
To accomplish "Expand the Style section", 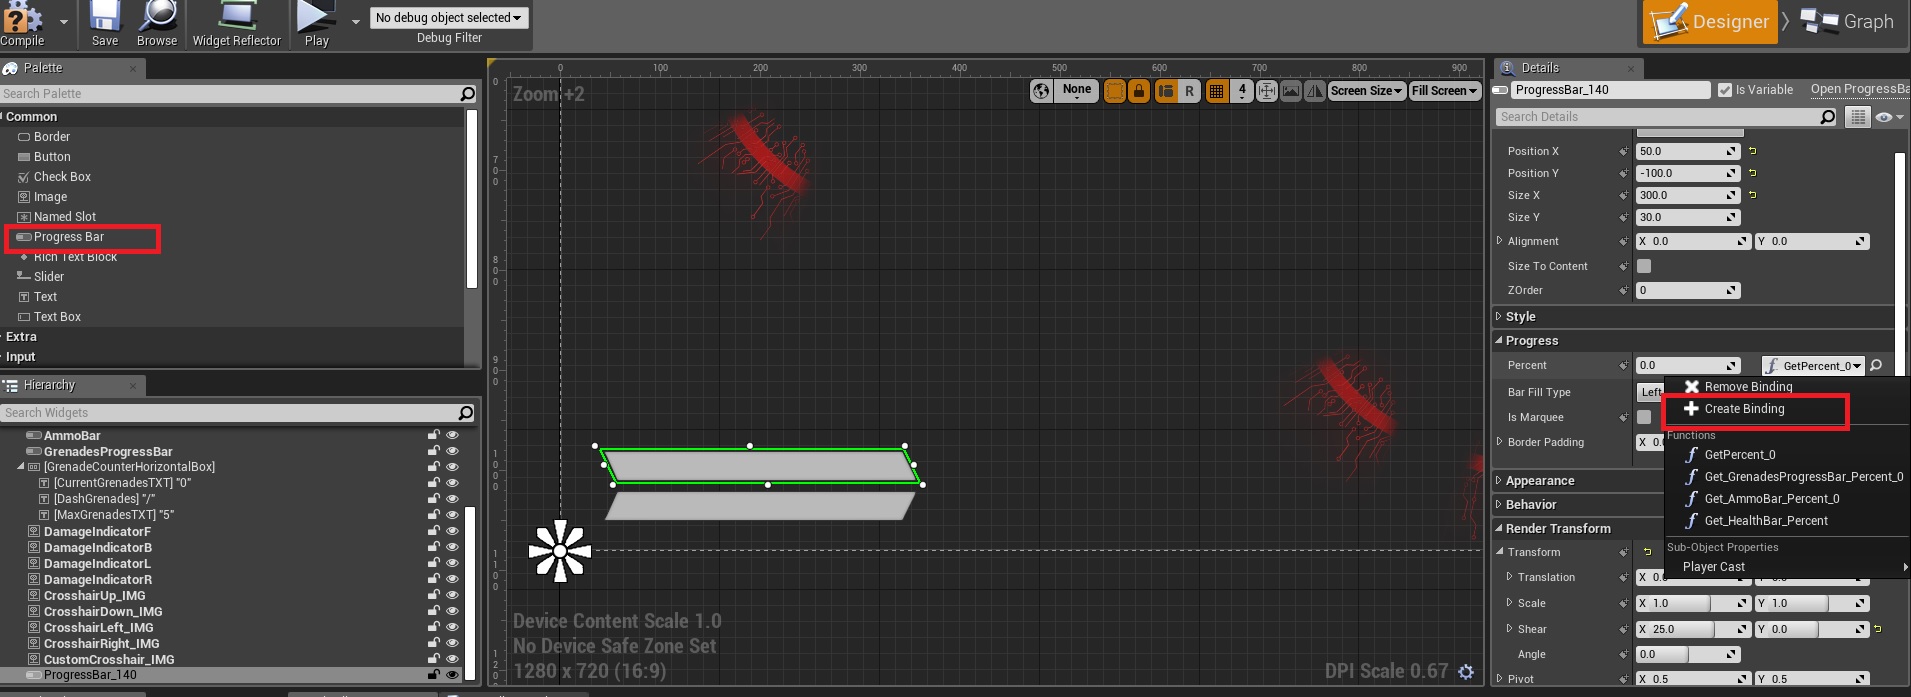I will 1520,316.
